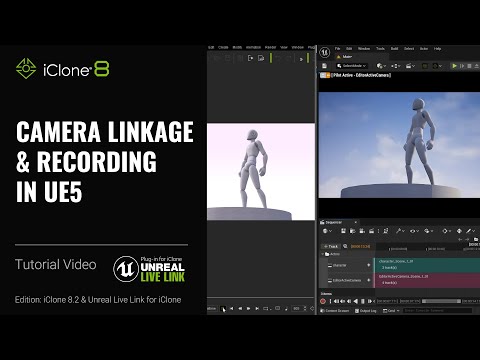Click the iClone play button in timeline bar

pos(248,309)
